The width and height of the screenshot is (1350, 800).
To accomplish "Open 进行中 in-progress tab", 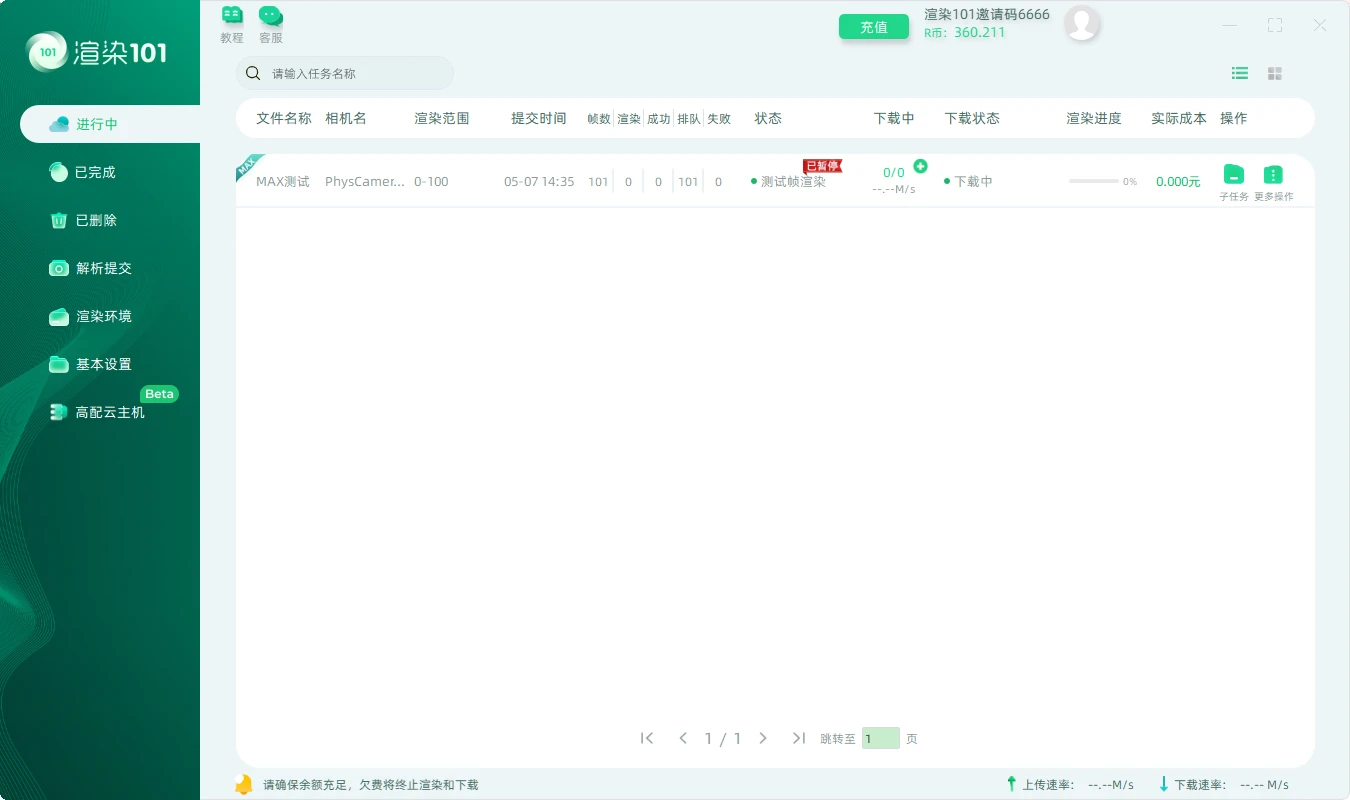I will 110,124.
